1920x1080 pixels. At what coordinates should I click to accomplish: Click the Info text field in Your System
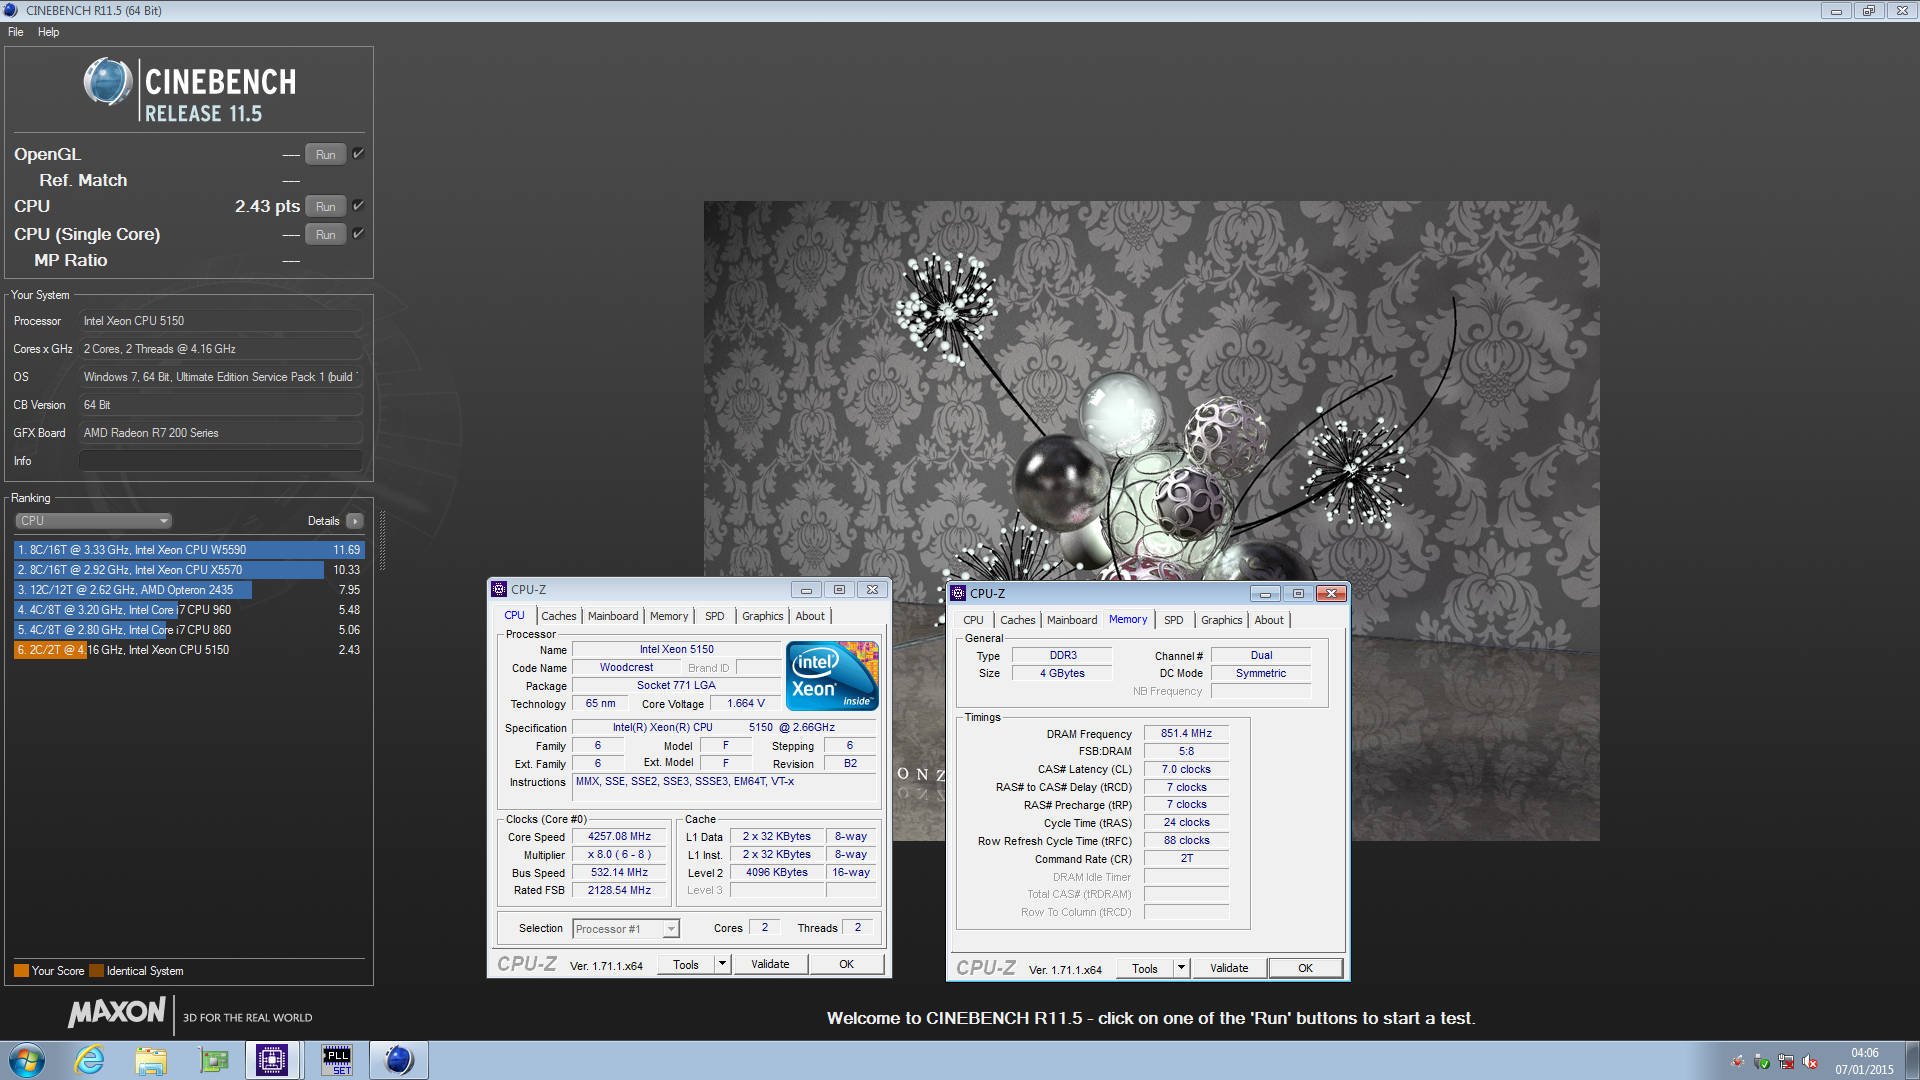221,461
